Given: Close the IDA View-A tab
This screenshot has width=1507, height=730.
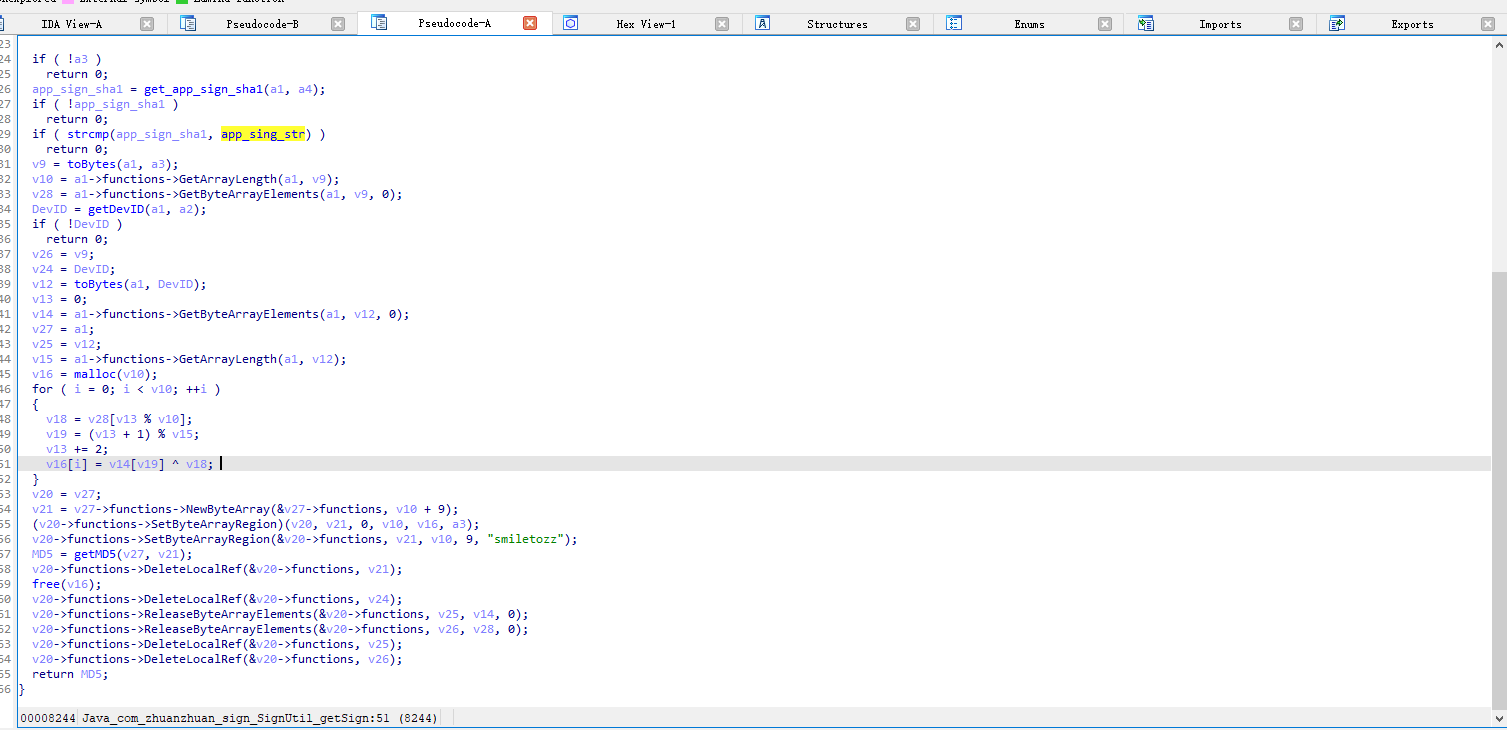Looking at the screenshot, I should [x=147, y=24].
